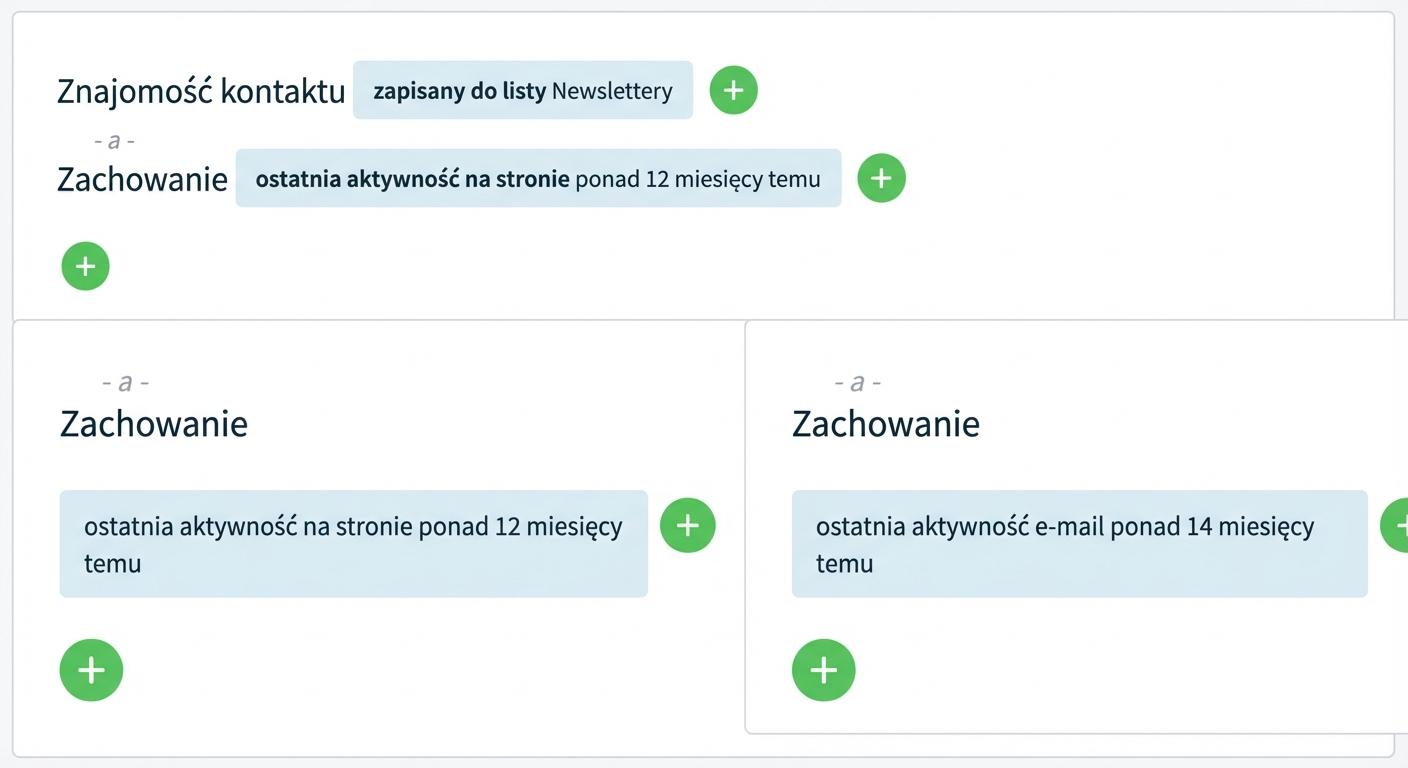Screen dimensions: 1408x768
Task: Toggle the '- a -' operator in the right panel
Action: 857,382
